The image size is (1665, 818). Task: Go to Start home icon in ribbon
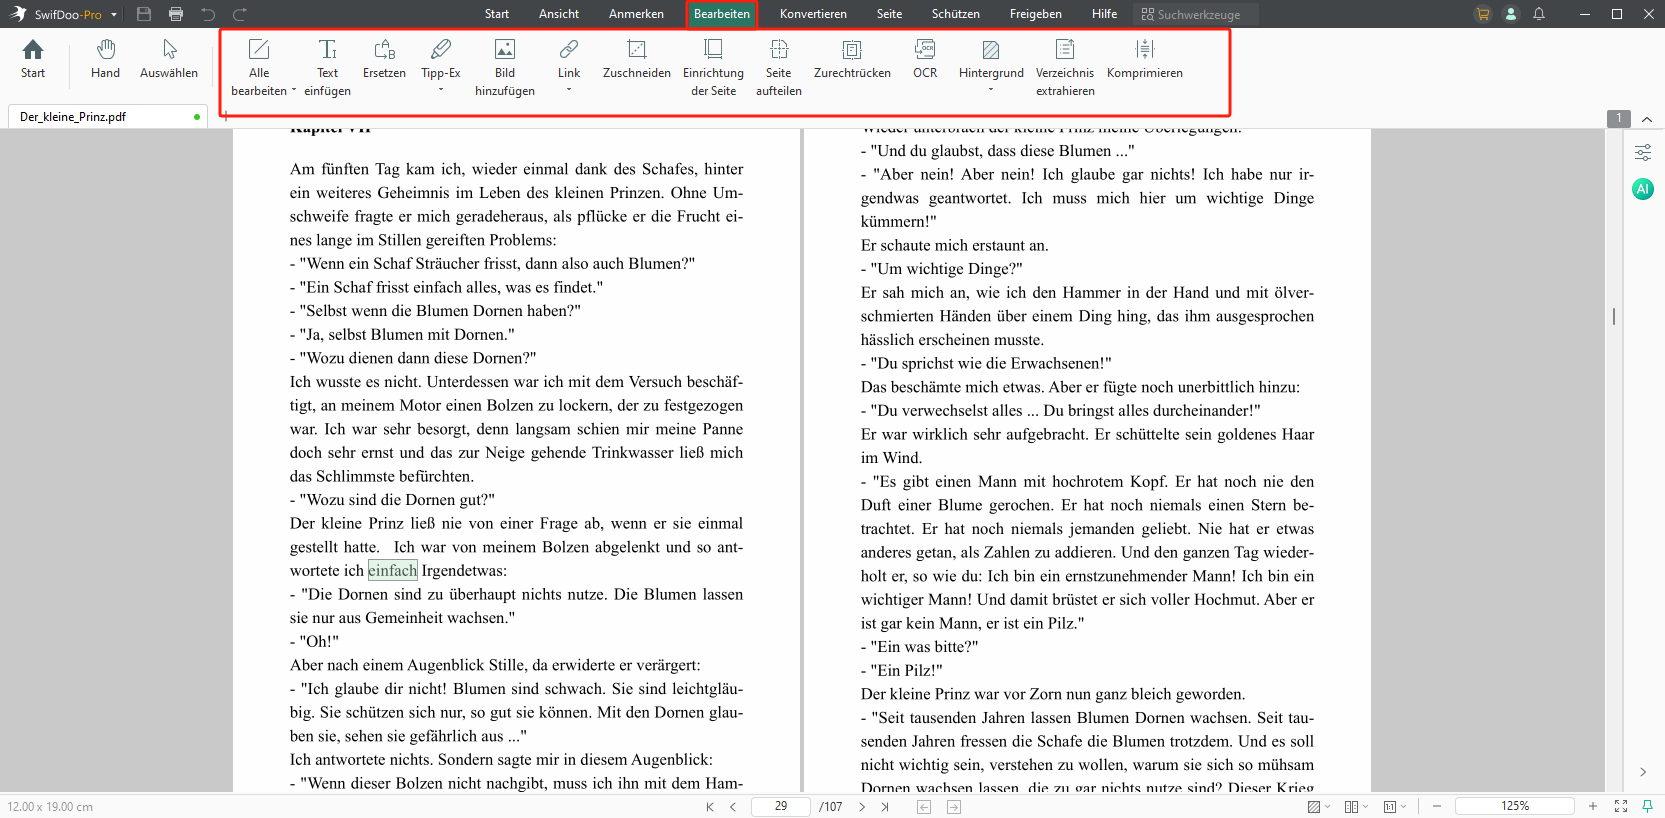tap(33, 59)
